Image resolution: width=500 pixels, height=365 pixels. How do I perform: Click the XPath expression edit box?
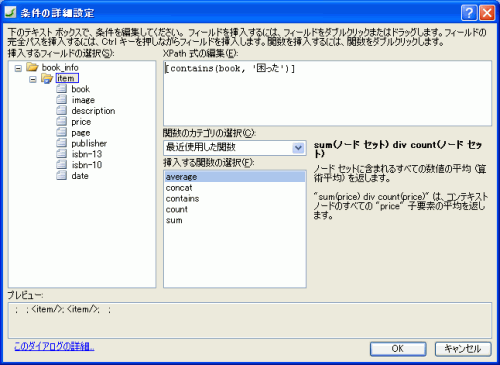click(327, 93)
